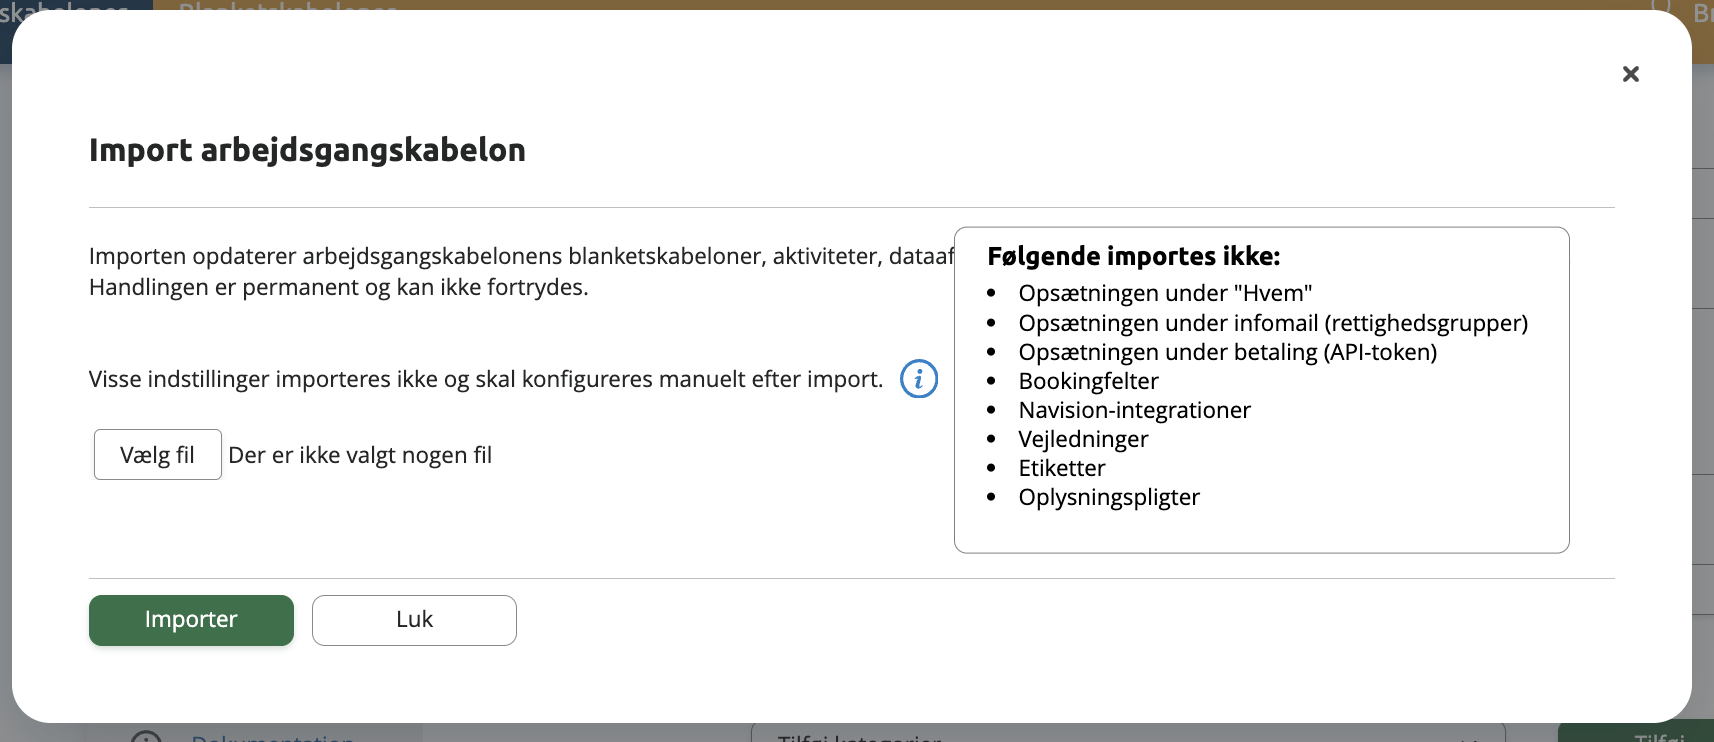Open the Dokumentation link behind the dialog
The height and width of the screenshot is (742, 1714).
[272, 738]
